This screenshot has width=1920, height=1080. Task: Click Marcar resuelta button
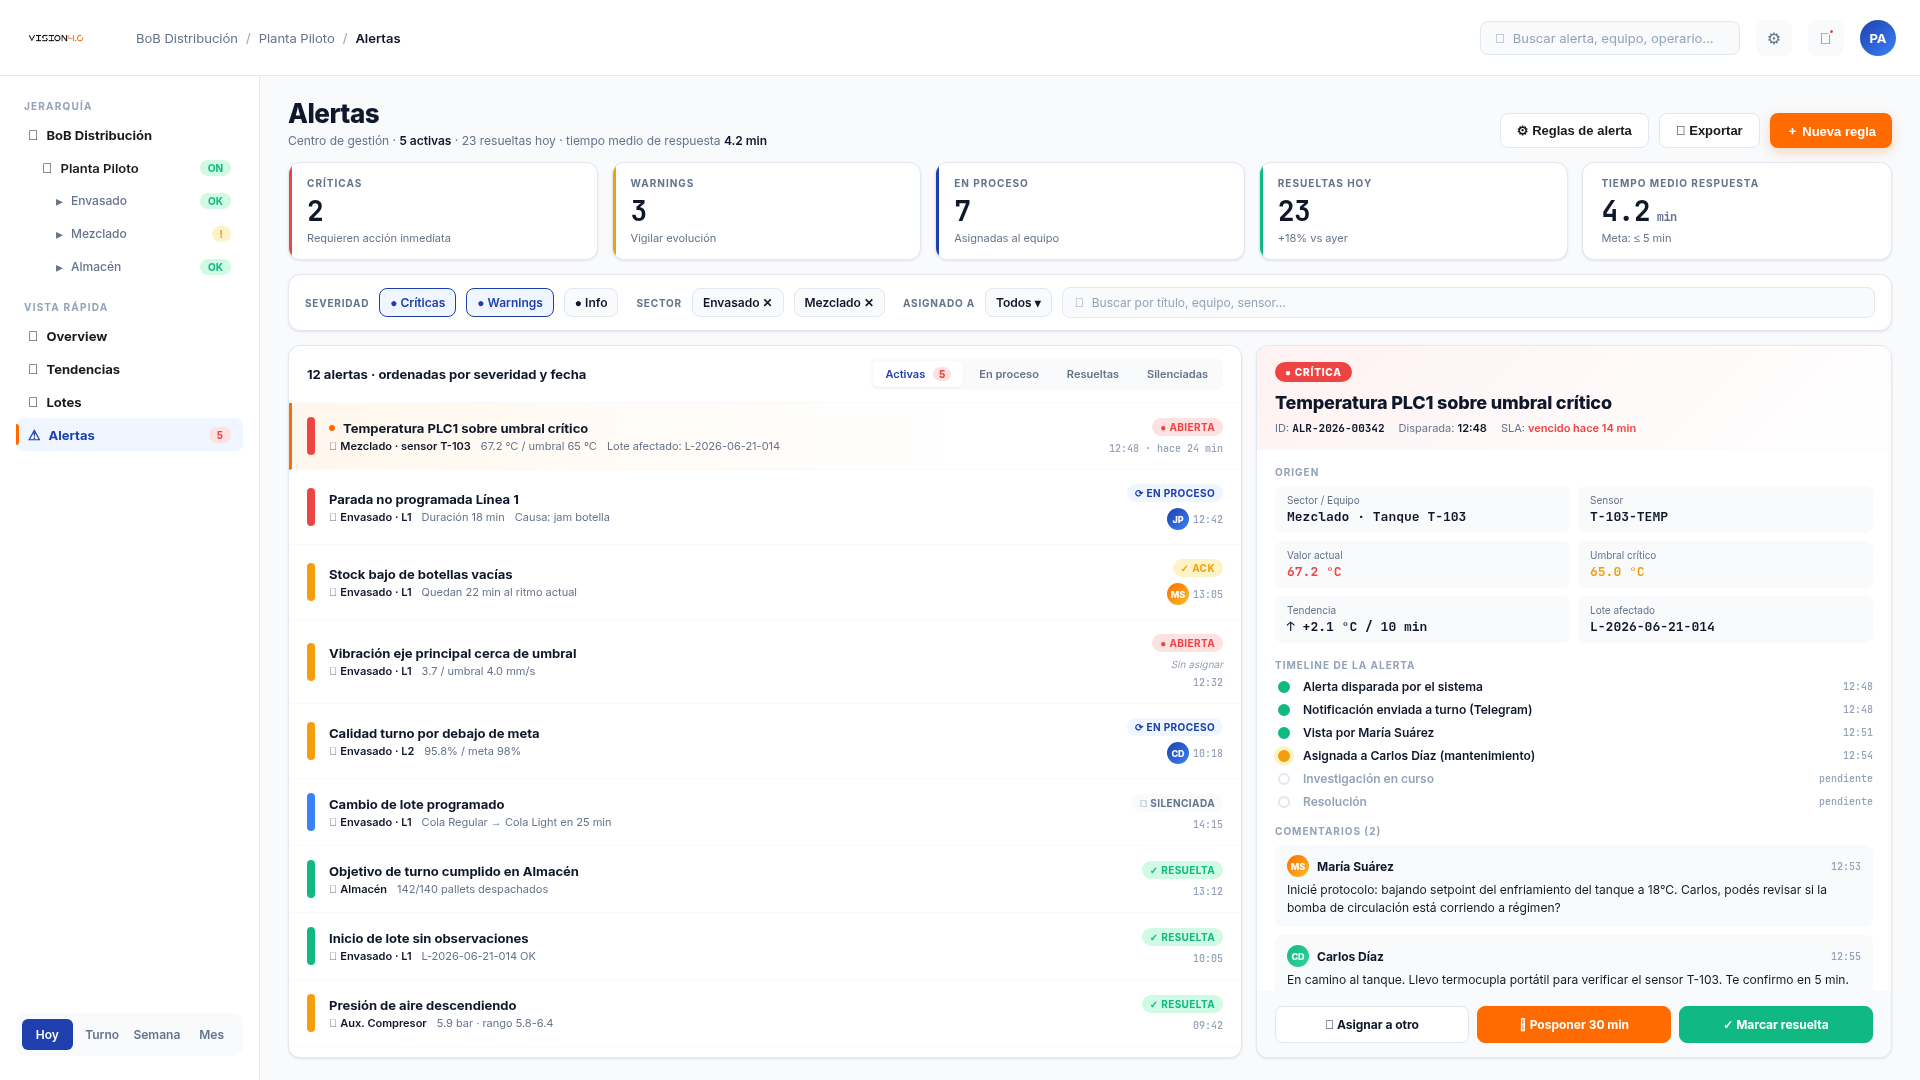1775,1024
